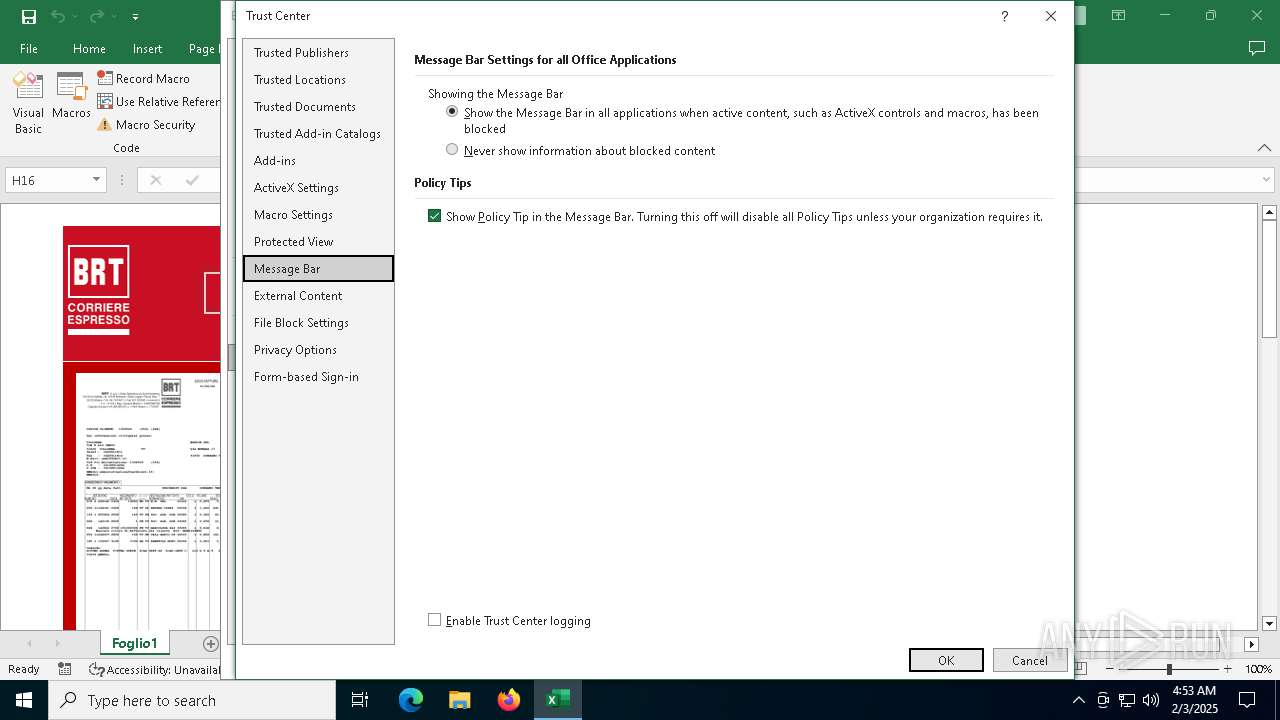This screenshot has height=720, width=1280.
Task: Open Trusted Publishers settings
Action: coord(318,52)
